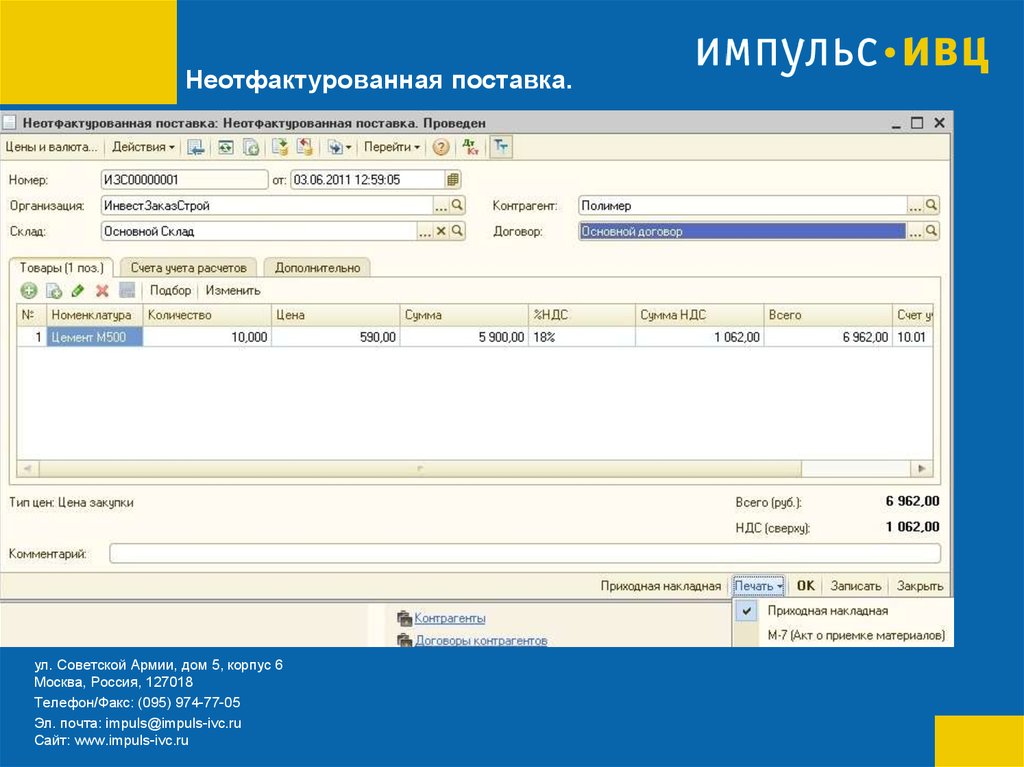1024x767 pixels.
Task: Click the pencil edit row icon
Action: point(78,291)
